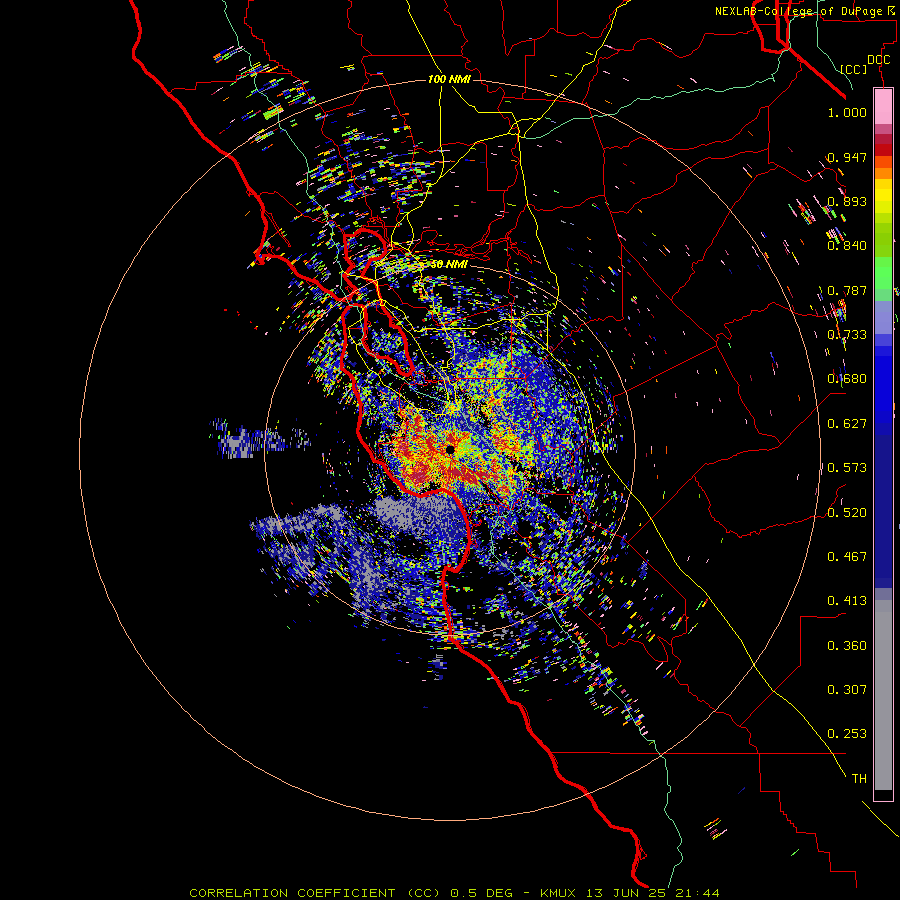Click the 0.787 legend value

coord(847,290)
